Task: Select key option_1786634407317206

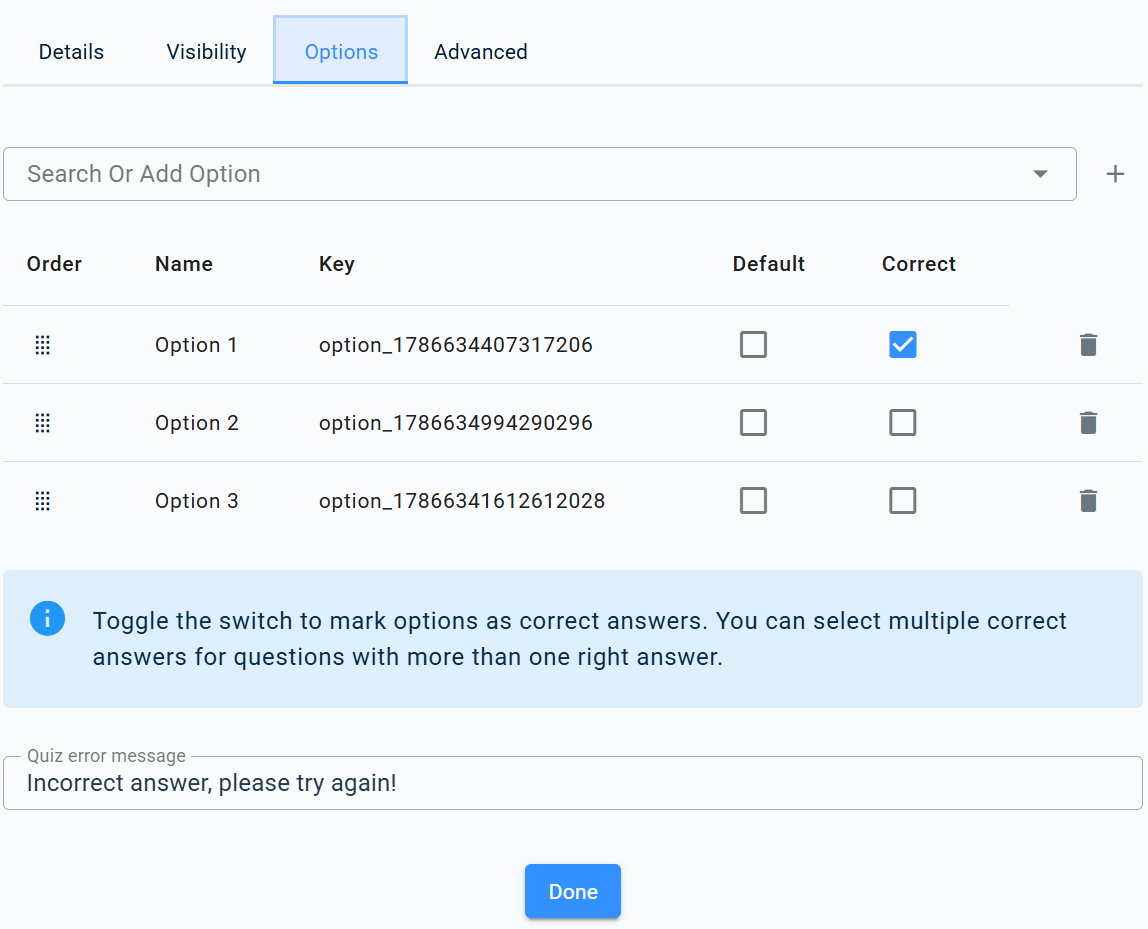Action: point(455,346)
